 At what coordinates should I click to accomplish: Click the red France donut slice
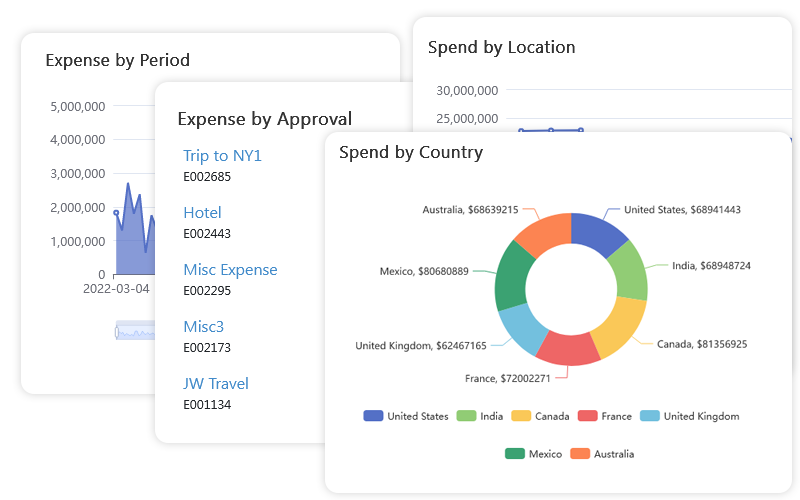pyautogui.click(x=567, y=350)
